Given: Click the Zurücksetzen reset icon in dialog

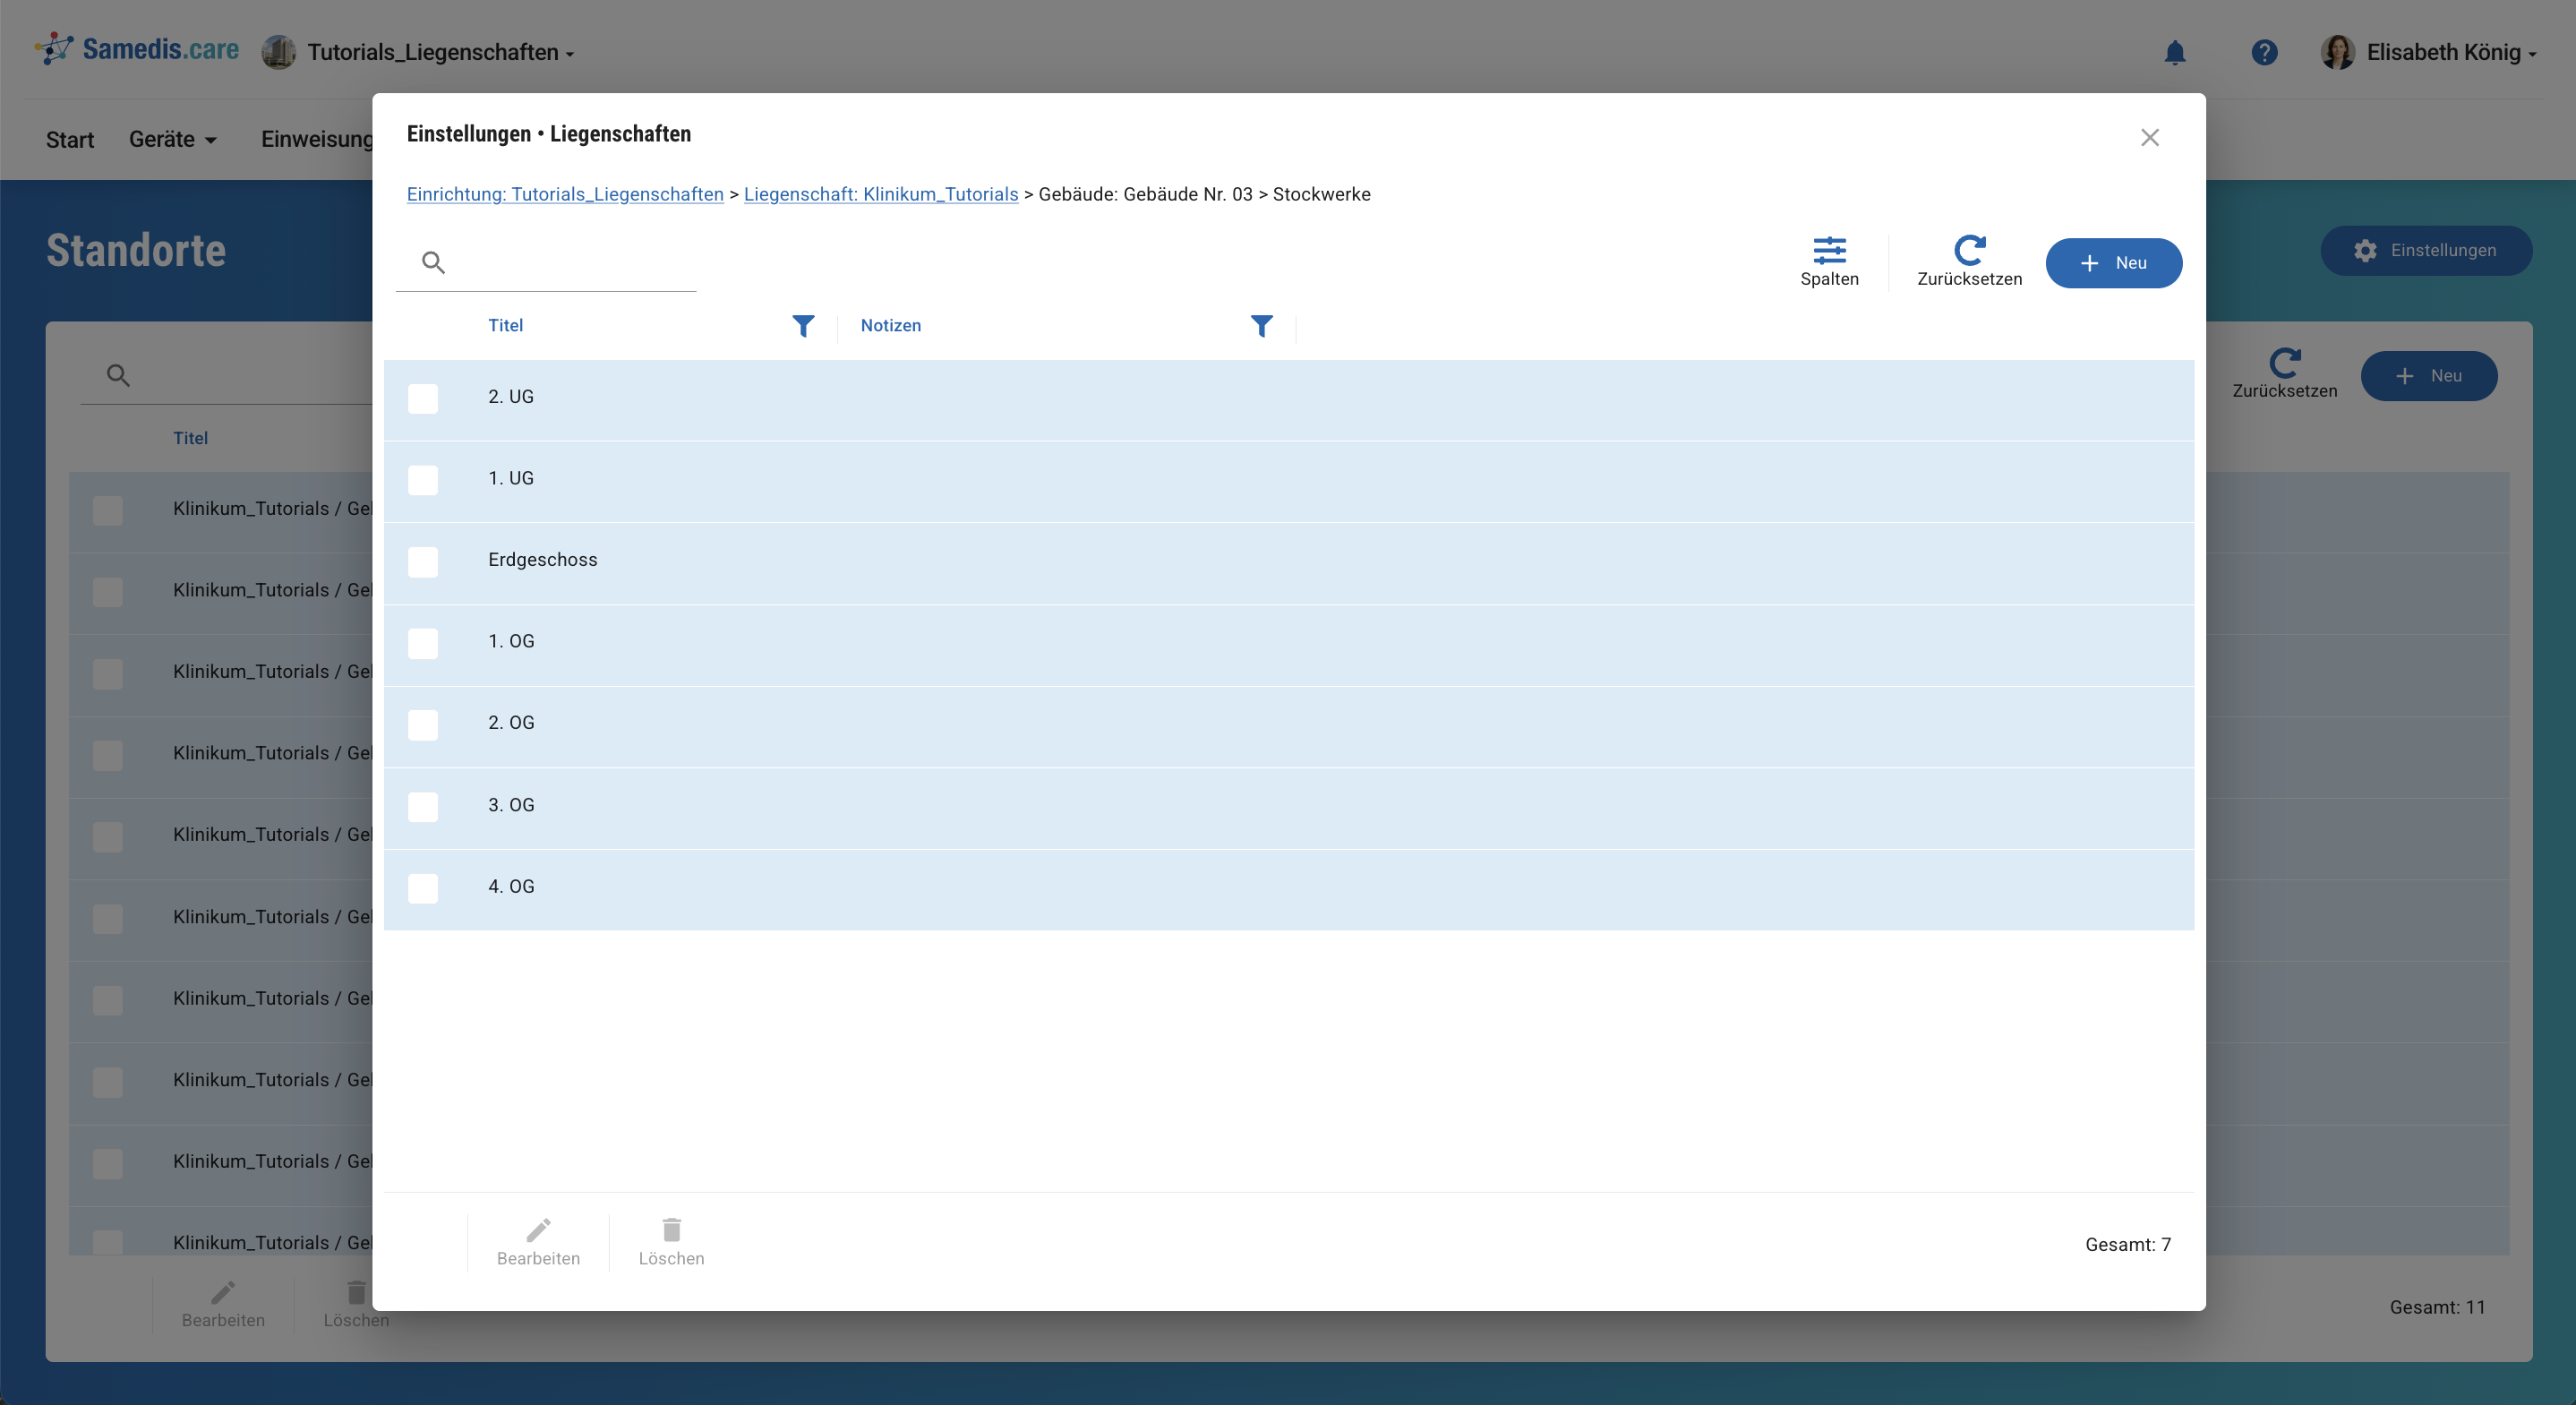Looking at the screenshot, I should coord(1968,250).
